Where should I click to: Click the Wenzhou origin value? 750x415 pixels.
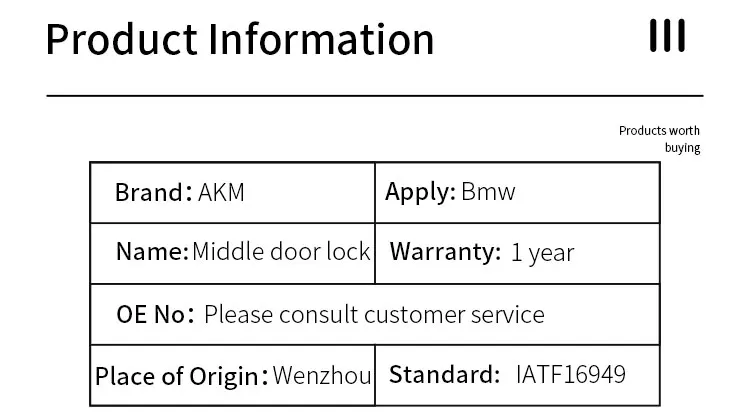coord(322,376)
